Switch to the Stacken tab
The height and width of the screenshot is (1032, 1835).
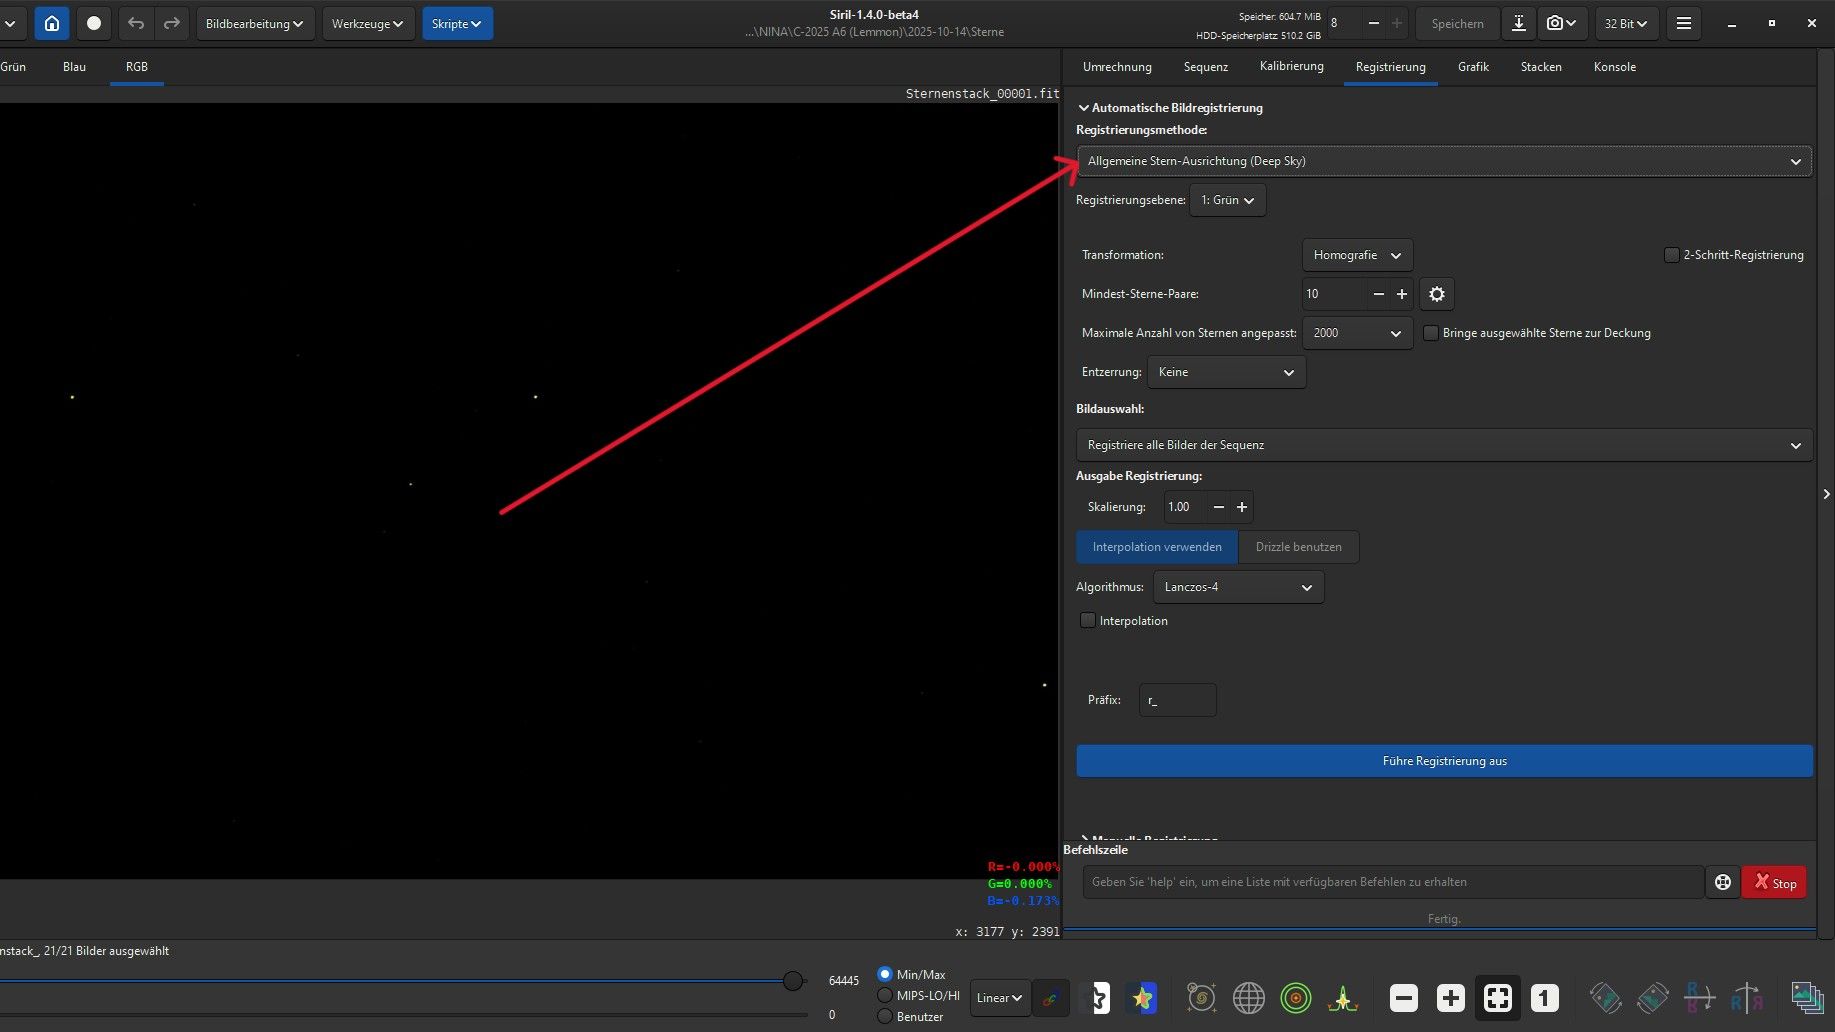(1540, 67)
